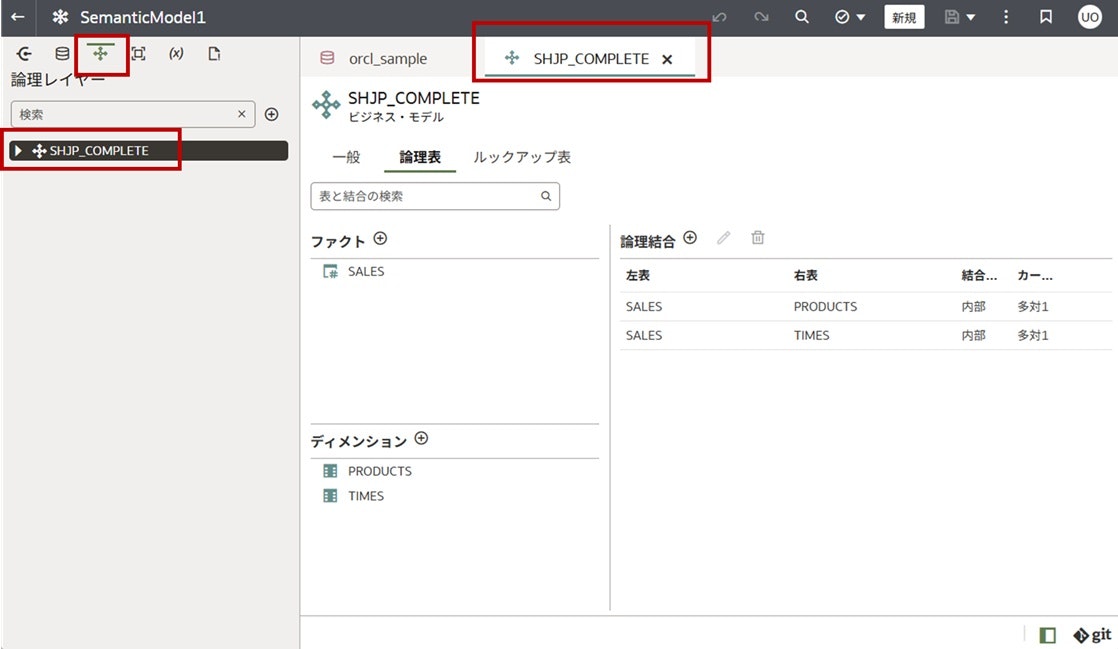Add a fact table with plus icon
Image resolution: width=1118 pixels, height=649 pixels.
click(381, 239)
